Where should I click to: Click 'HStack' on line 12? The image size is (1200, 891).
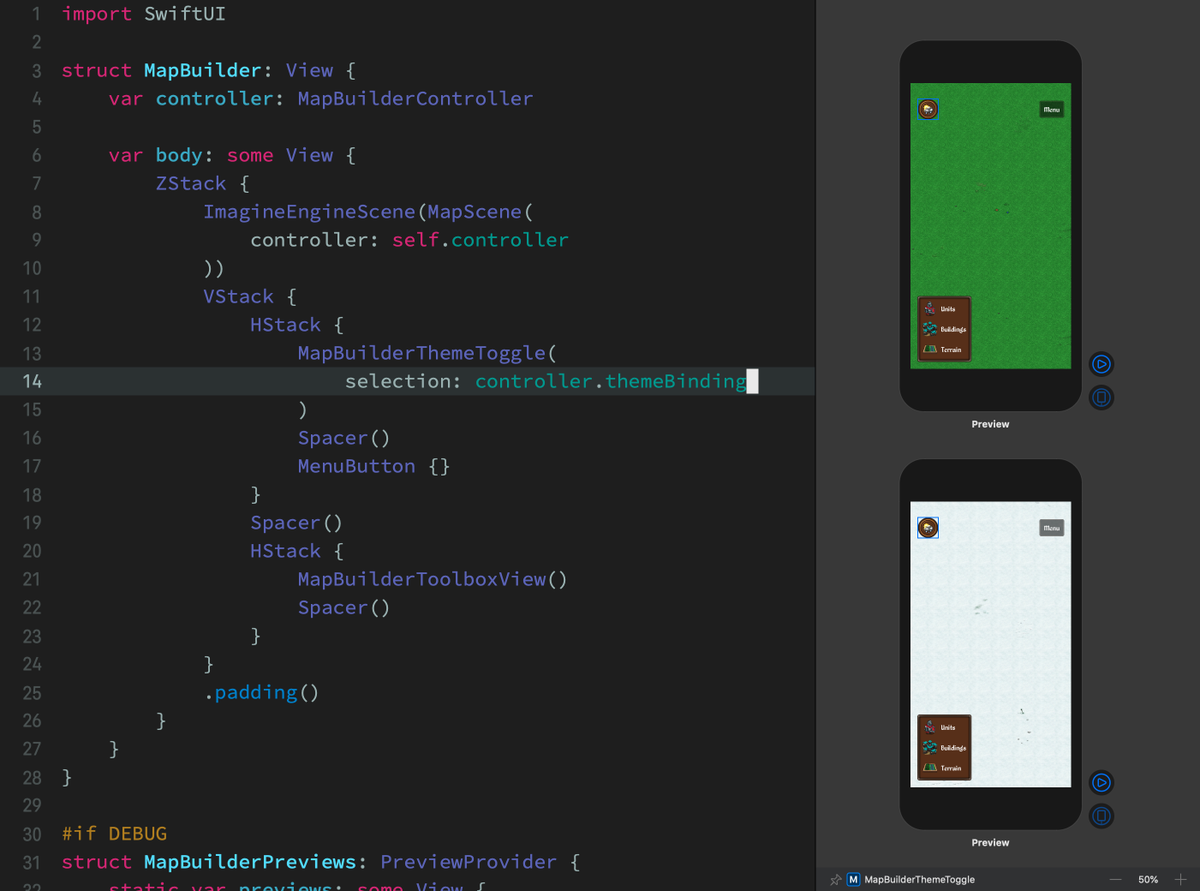point(285,325)
